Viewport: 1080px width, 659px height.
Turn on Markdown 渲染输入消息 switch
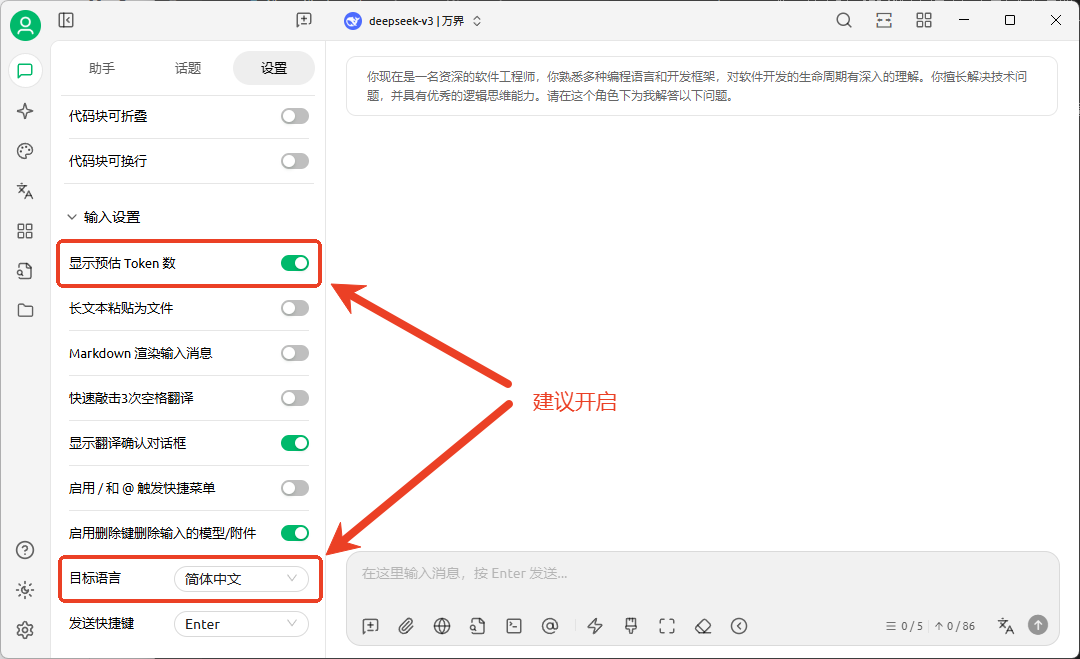[295, 353]
